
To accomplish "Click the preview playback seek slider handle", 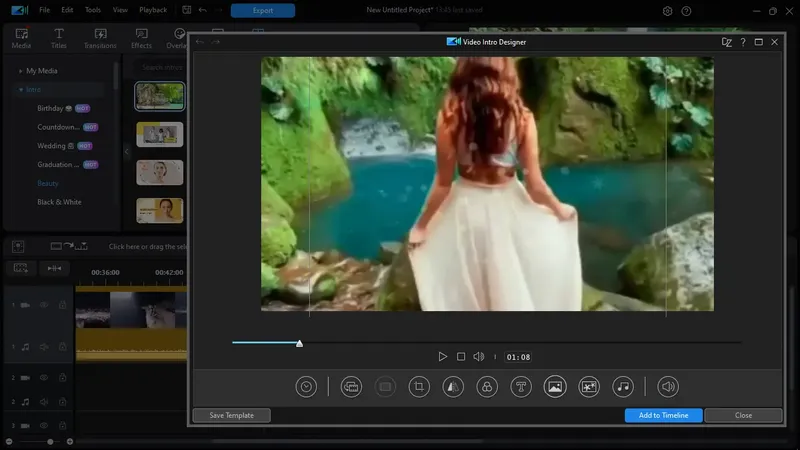I will point(299,343).
